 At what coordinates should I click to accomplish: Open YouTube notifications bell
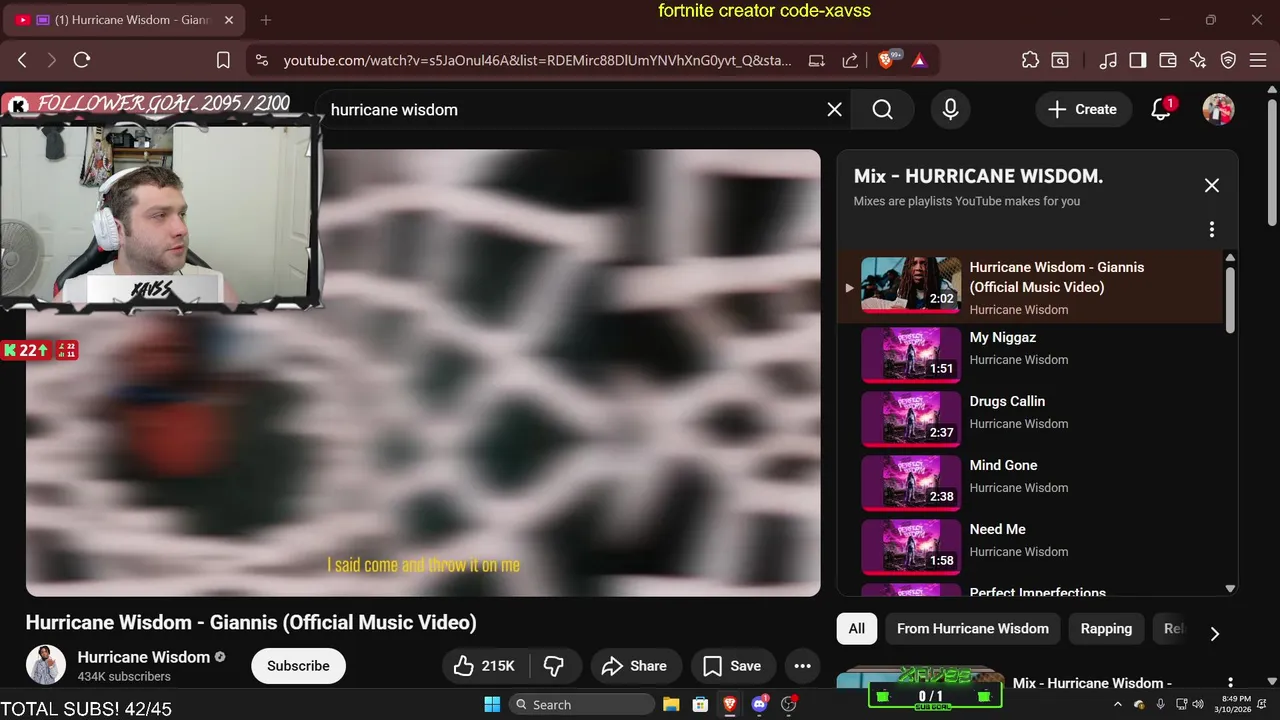coord(1161,110)
